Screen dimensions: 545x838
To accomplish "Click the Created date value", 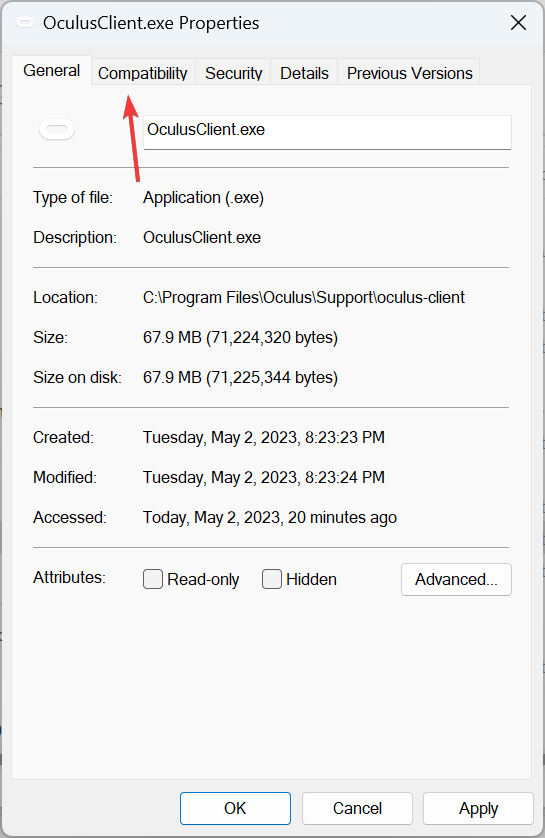I will 263,437.
